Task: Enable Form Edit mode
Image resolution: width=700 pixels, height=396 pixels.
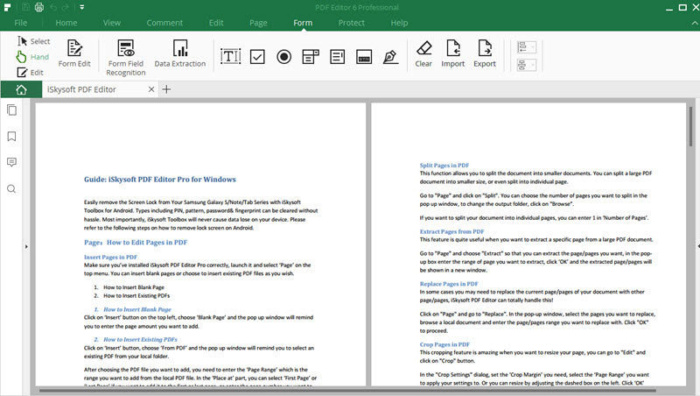Action: click(x=74, y=54)
